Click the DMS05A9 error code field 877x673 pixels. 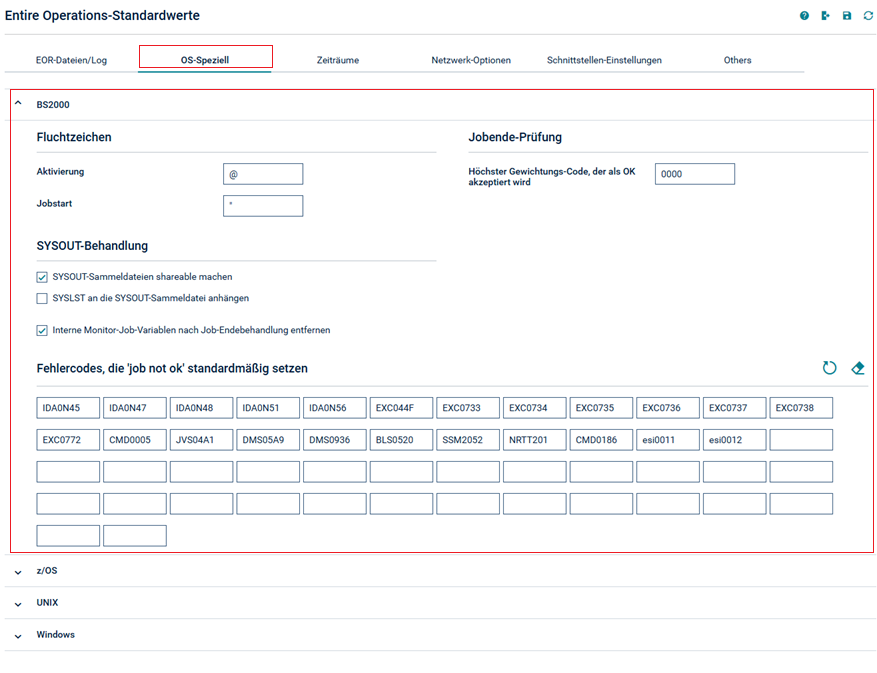(x=268, y=440)
